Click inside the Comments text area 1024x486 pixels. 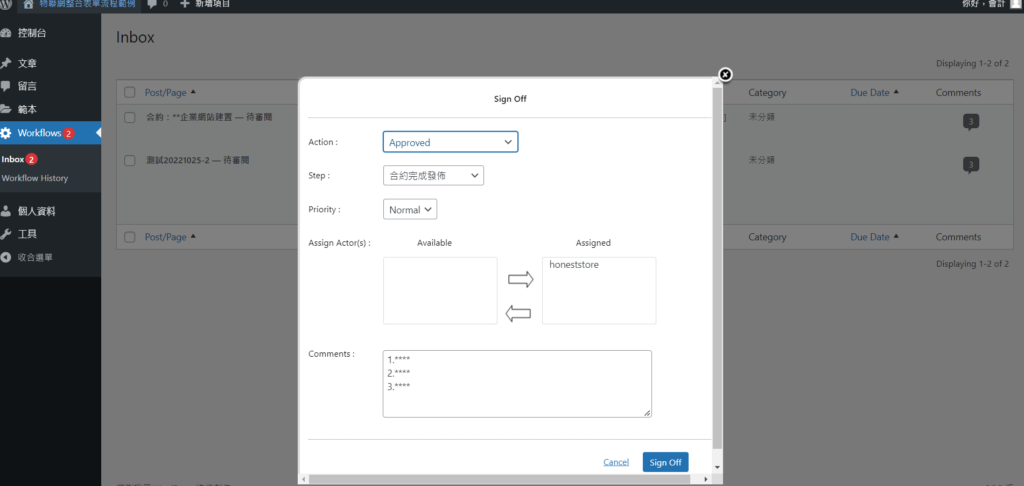pos(517,384)
